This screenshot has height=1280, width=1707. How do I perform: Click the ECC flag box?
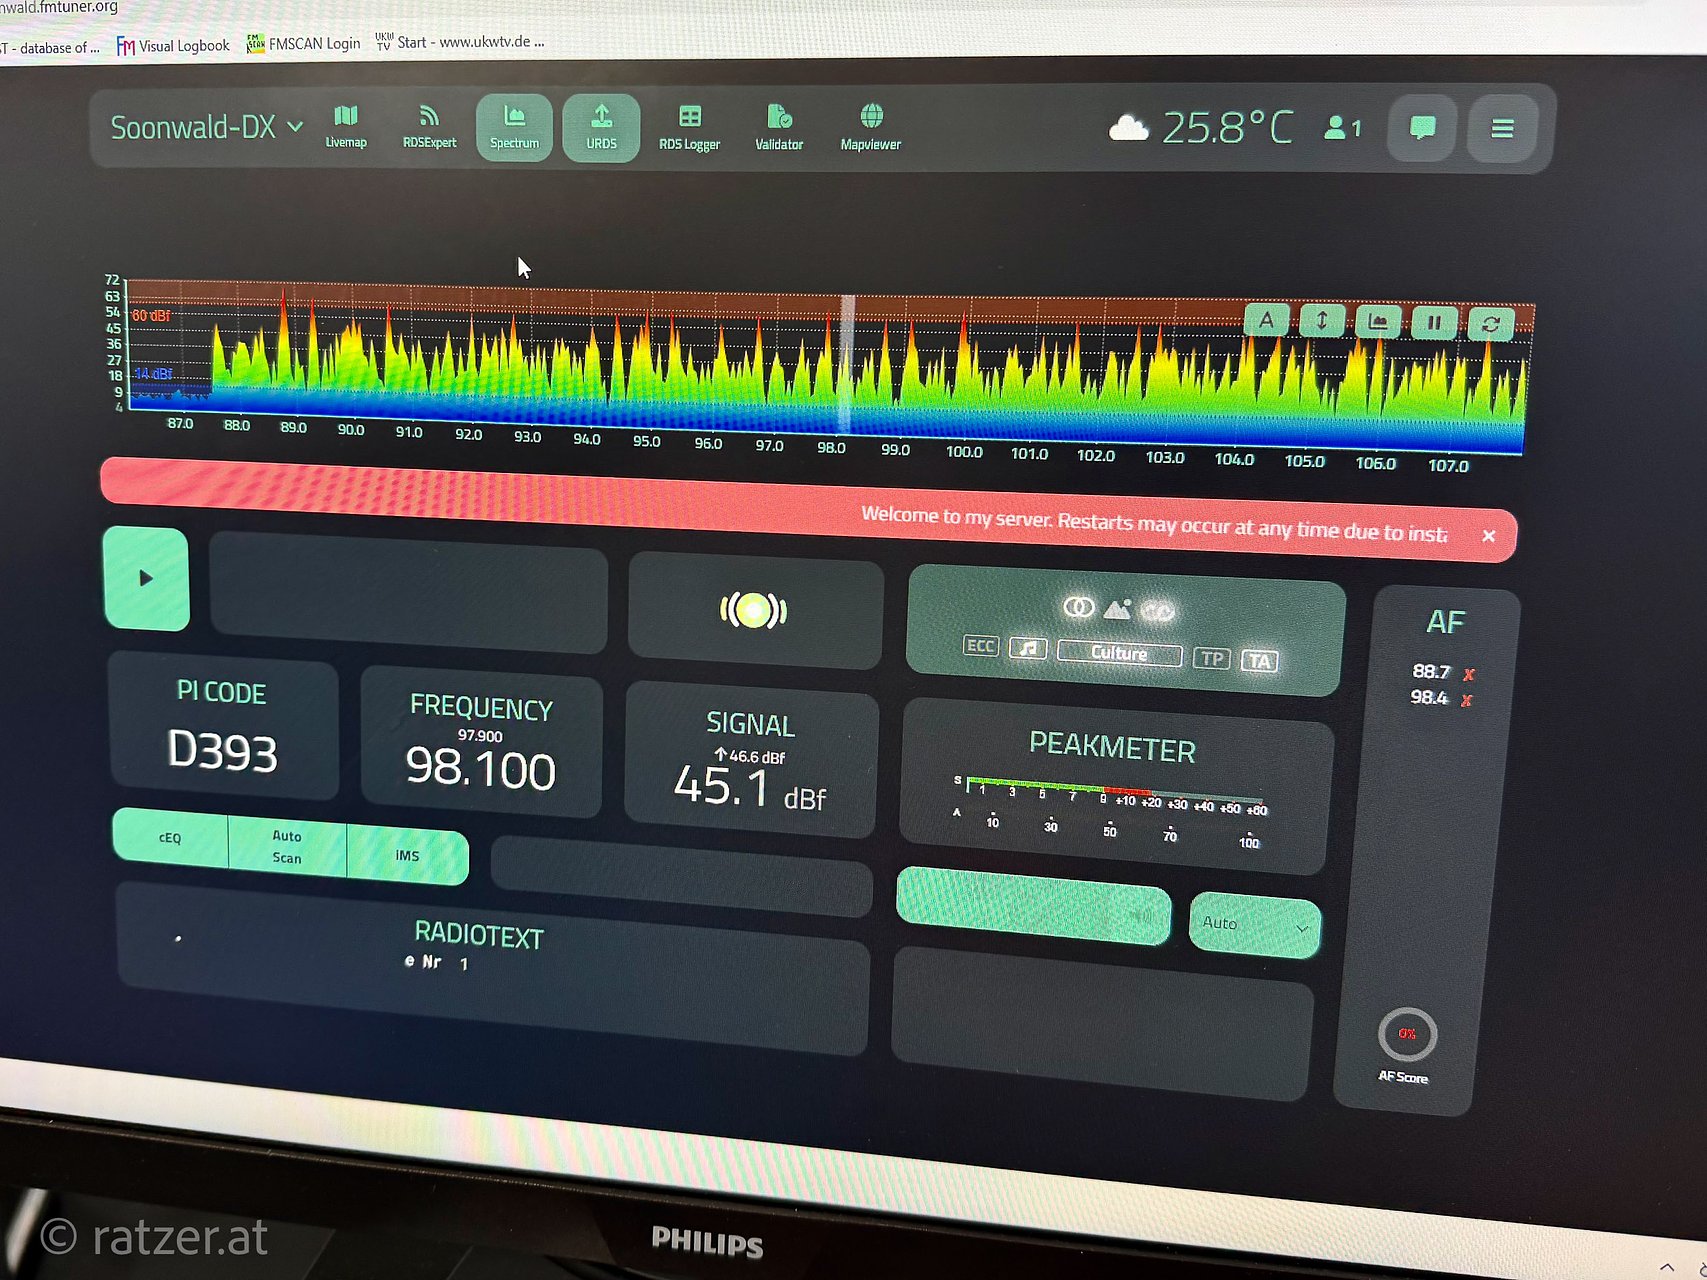[980, 646]
